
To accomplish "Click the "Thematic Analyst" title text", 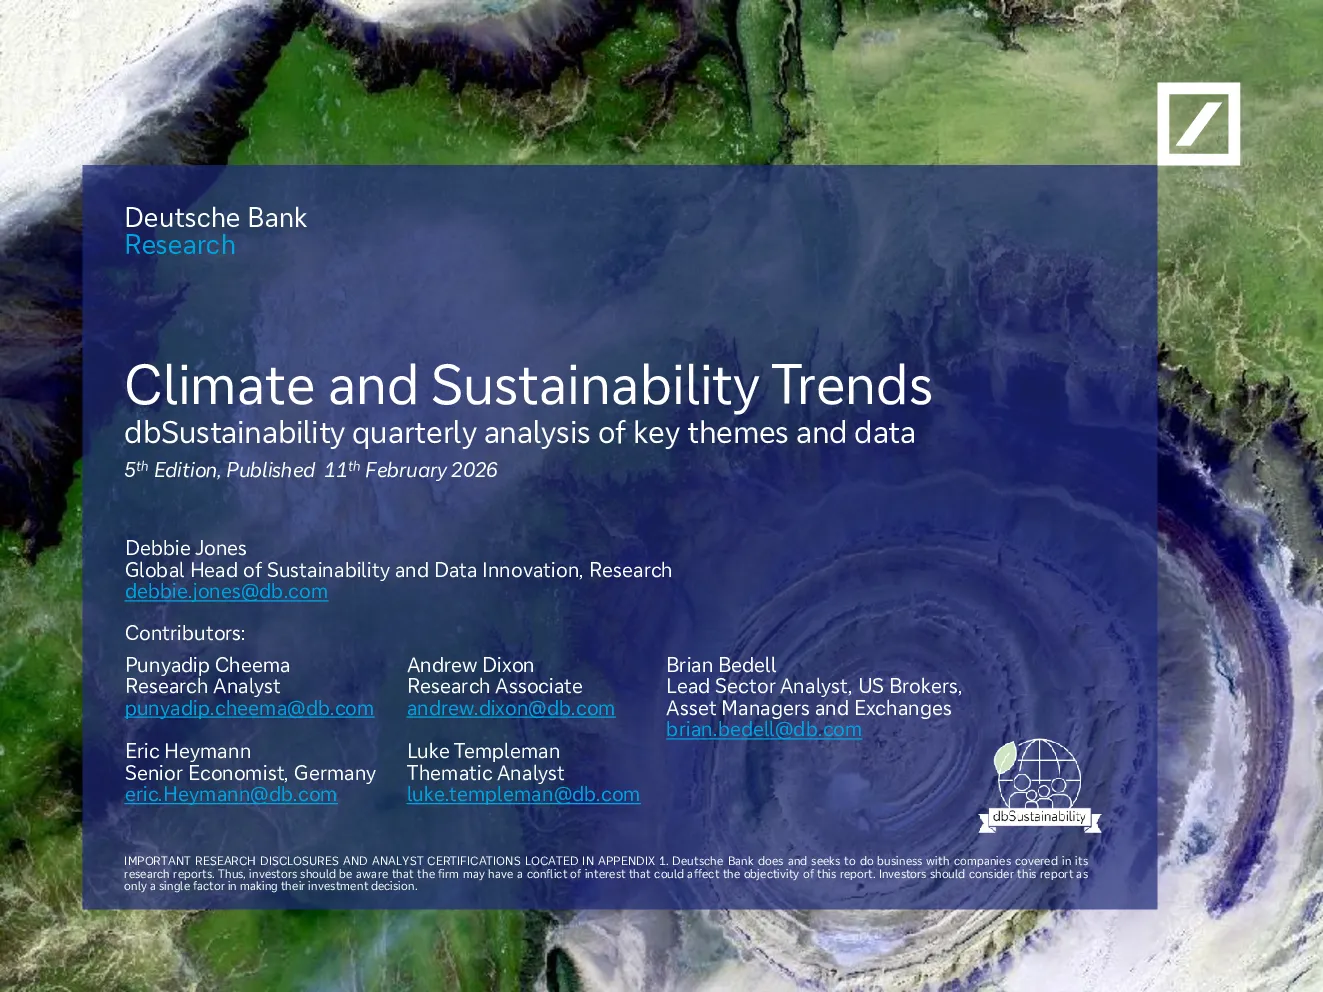I will 486,773.
